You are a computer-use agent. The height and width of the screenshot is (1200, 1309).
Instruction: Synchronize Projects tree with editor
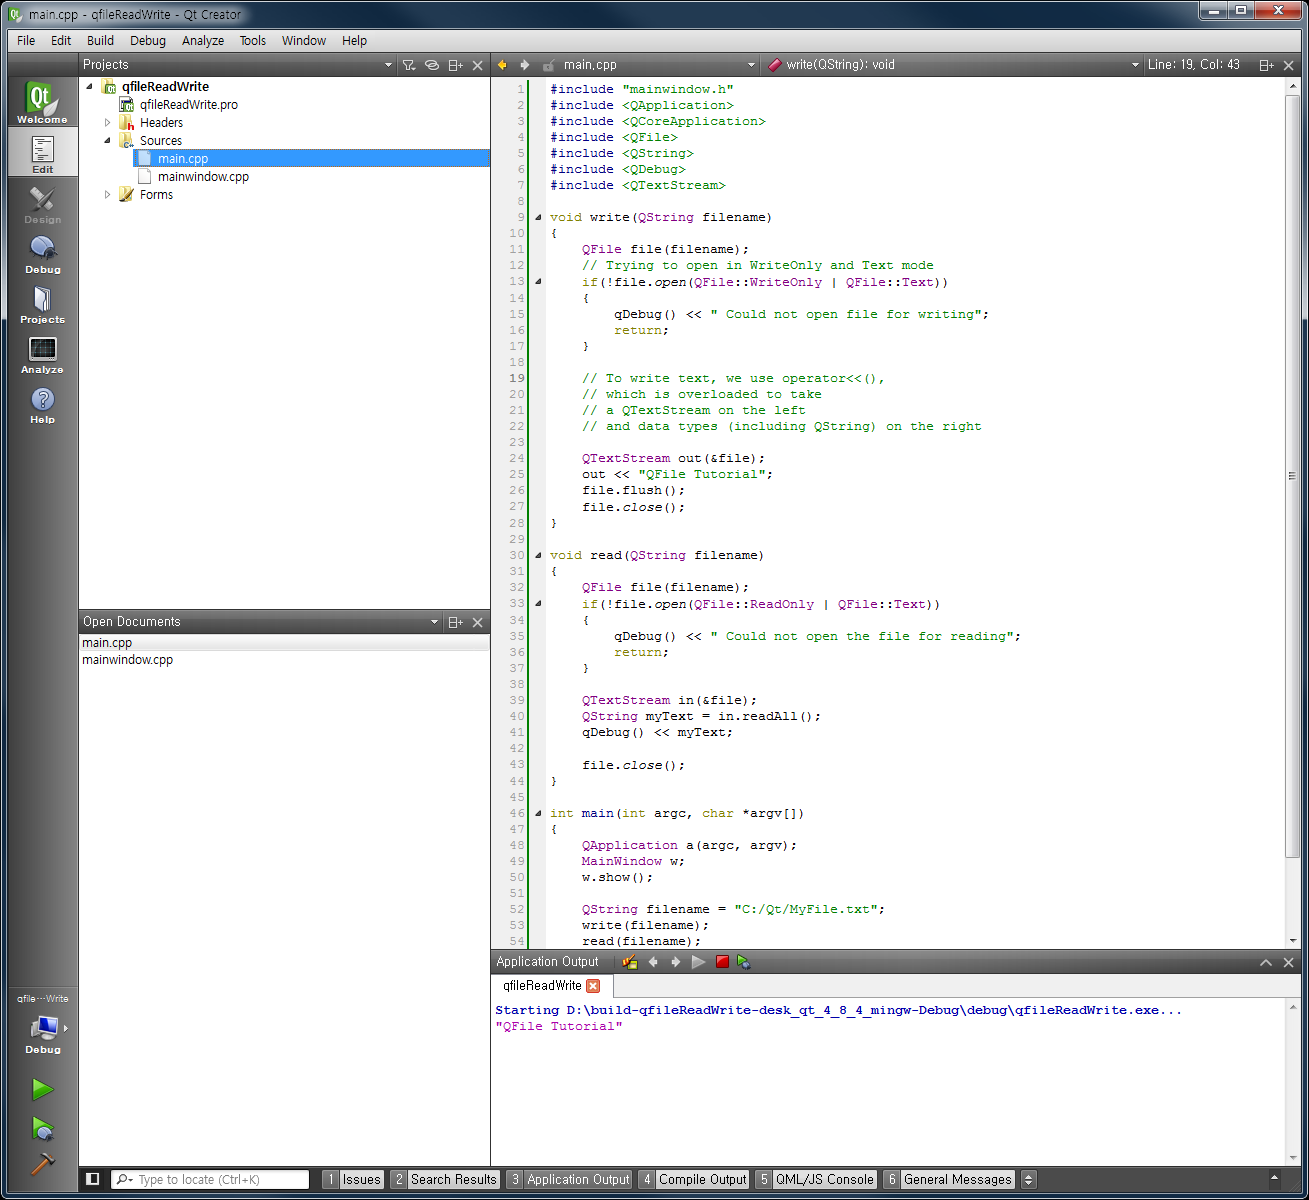pyautogui.click(x=432, y=65)
